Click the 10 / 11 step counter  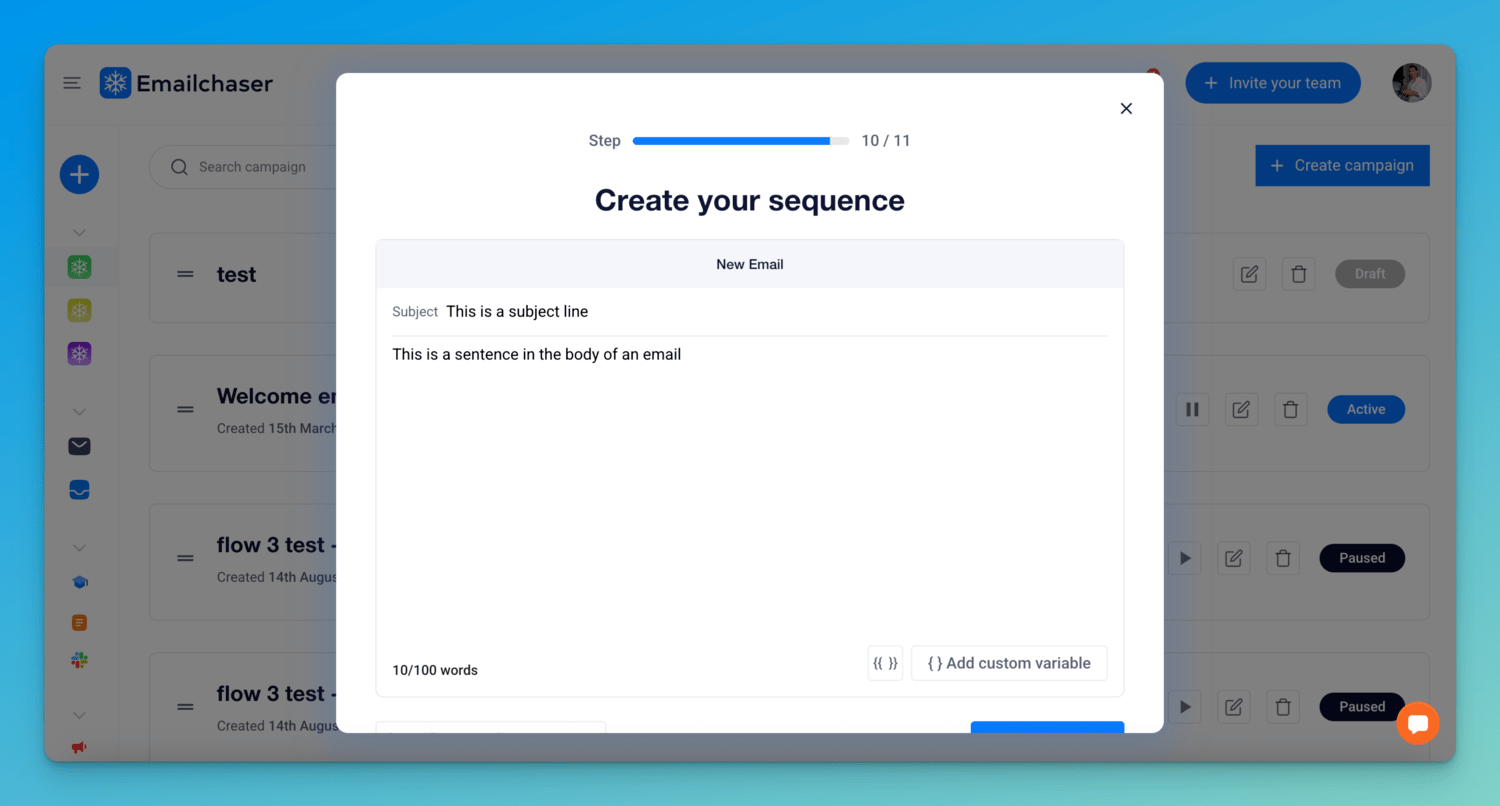click(x=886, y=141)
